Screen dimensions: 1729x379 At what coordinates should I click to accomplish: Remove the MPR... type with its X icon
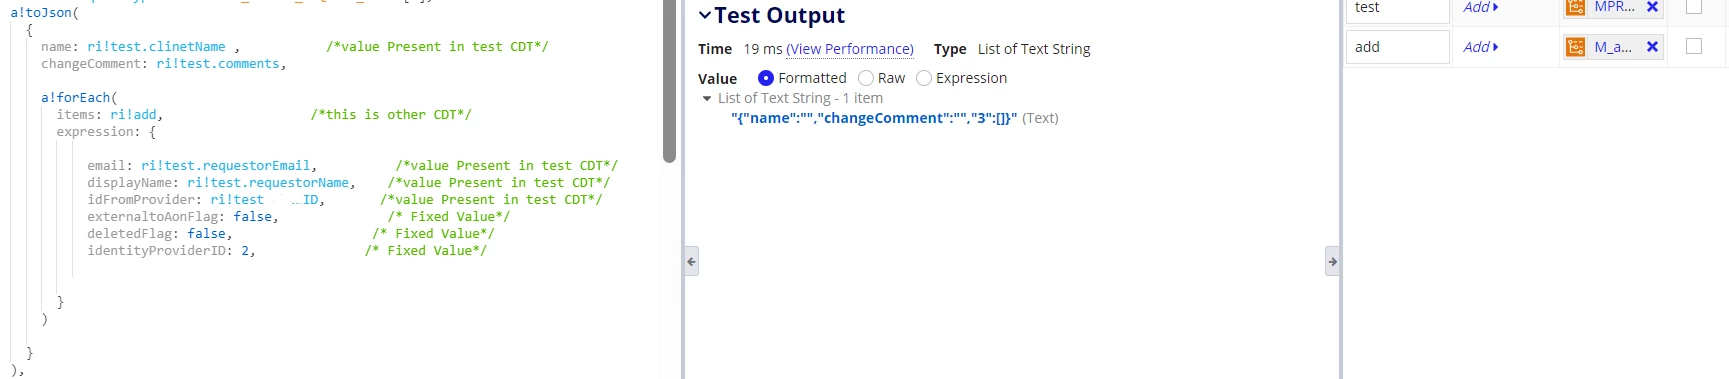pos(1652,7)
